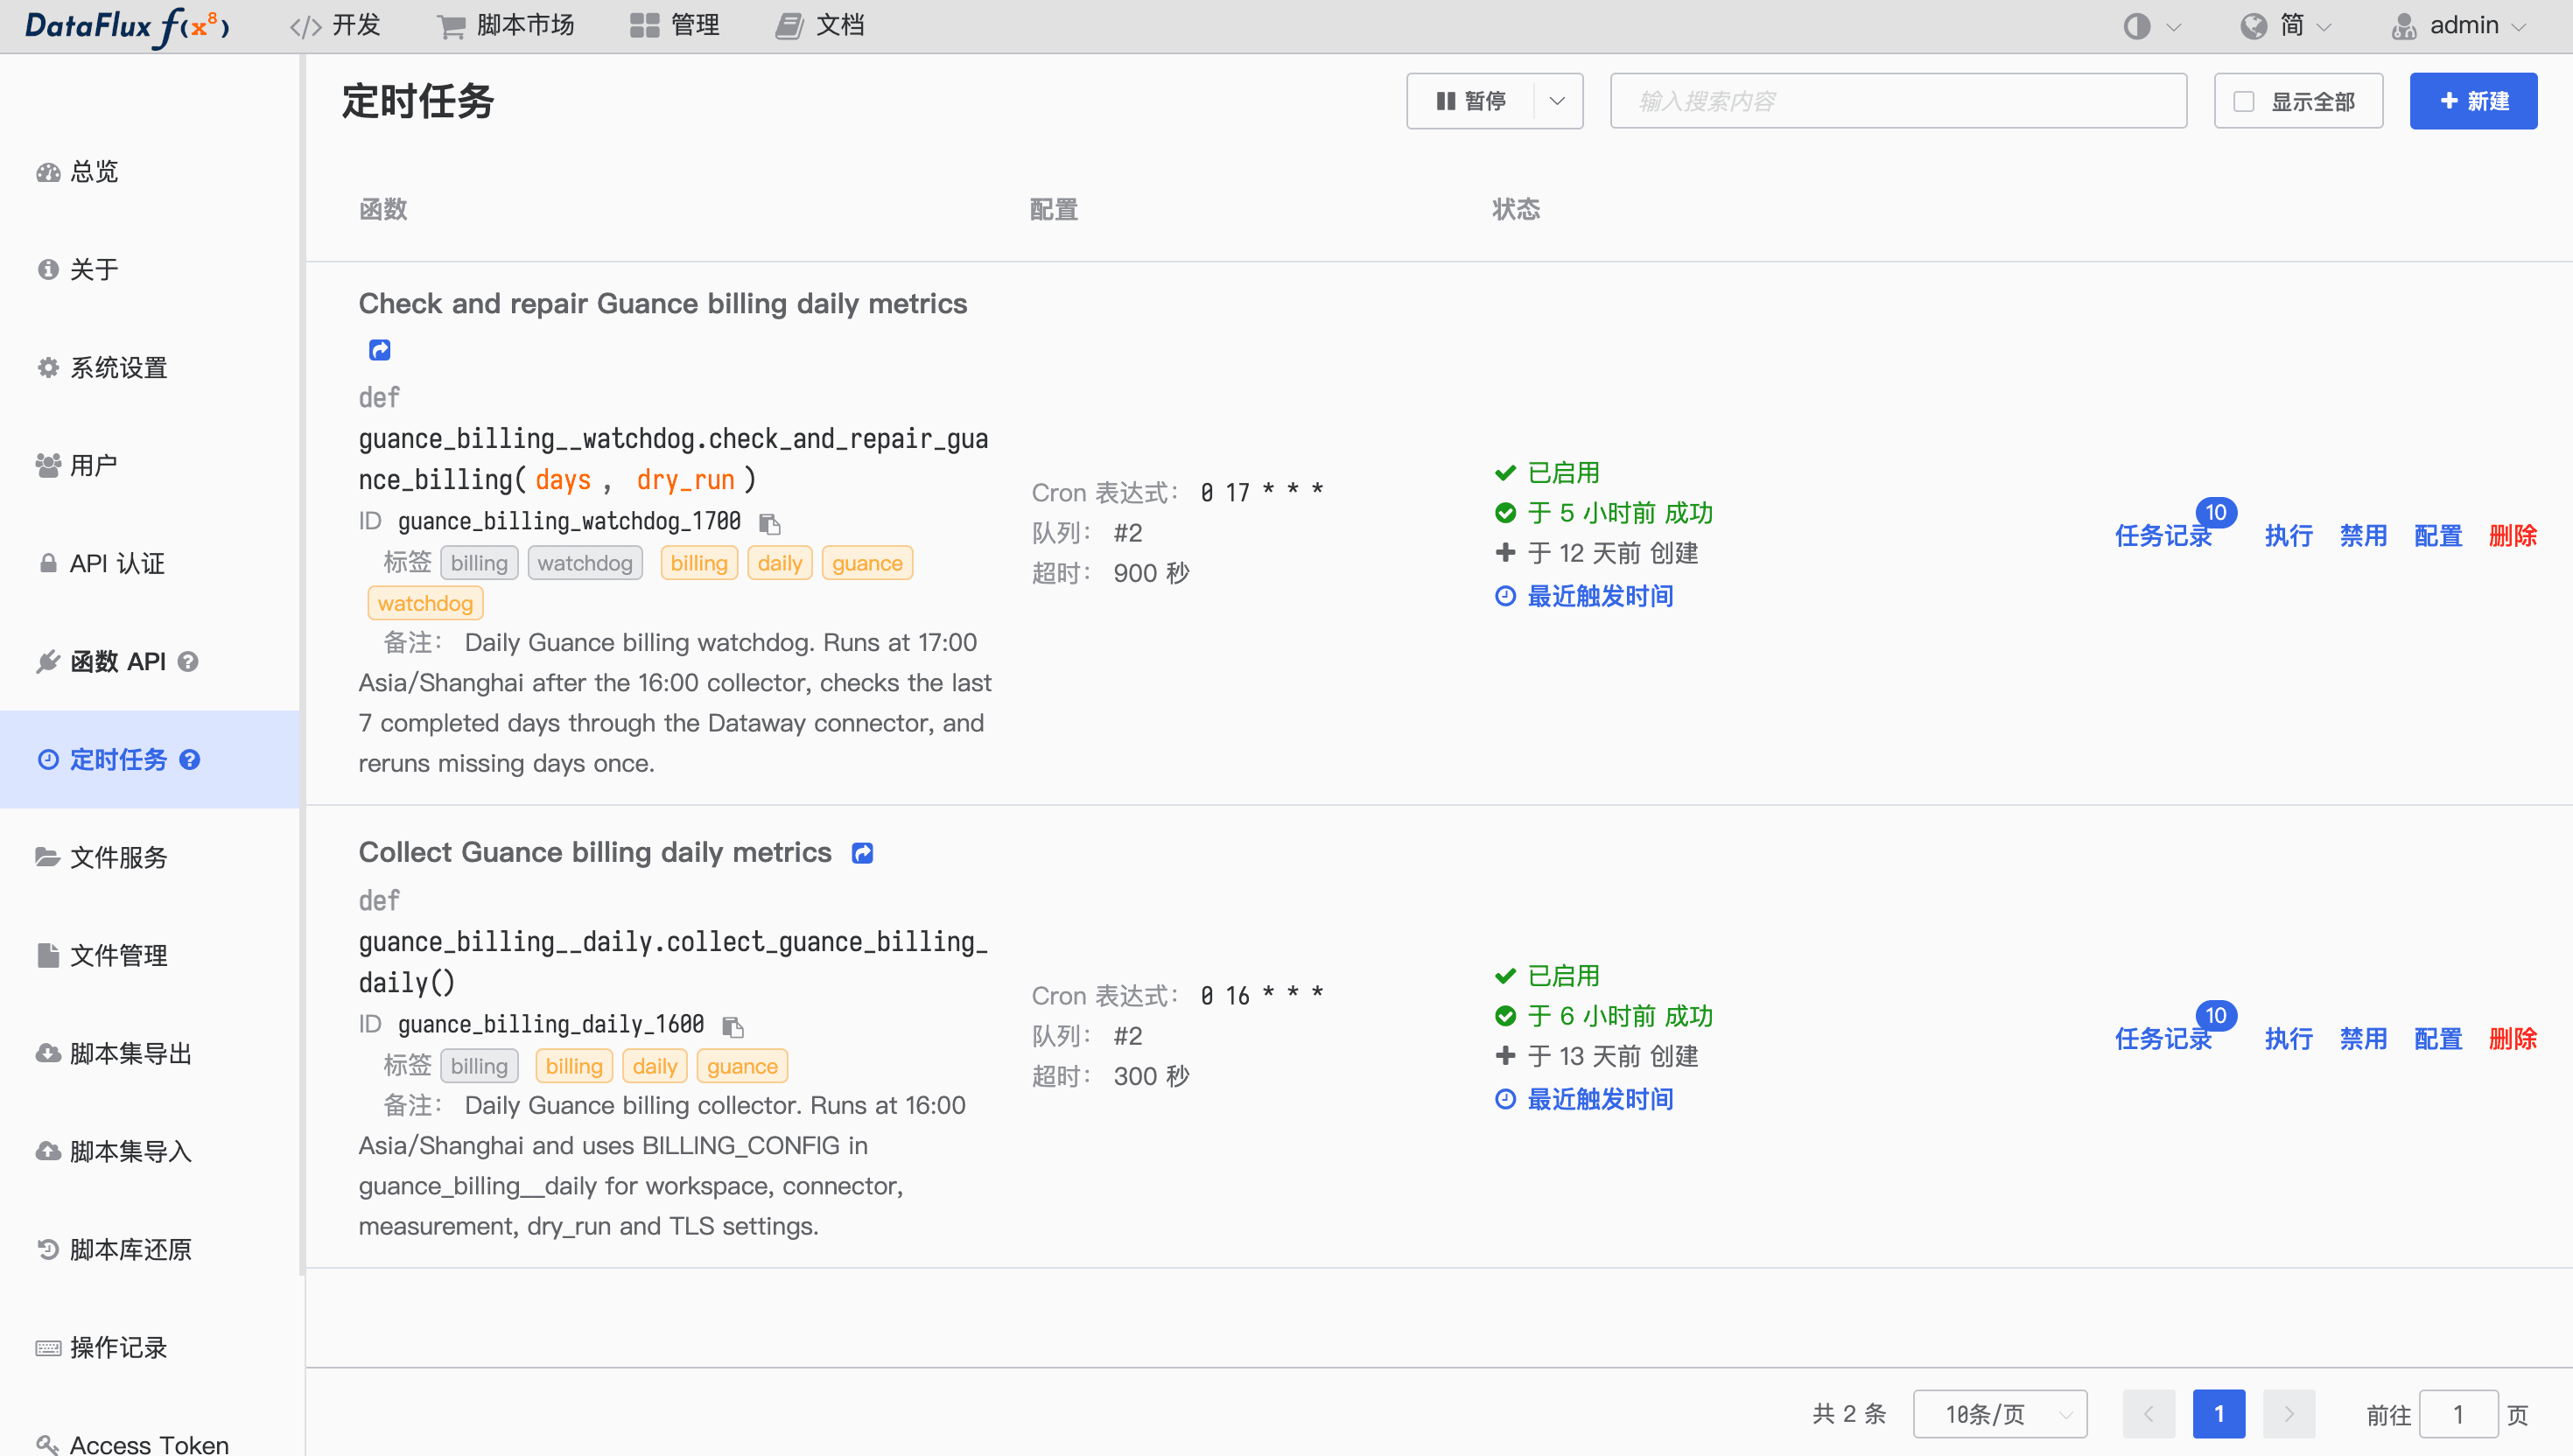Click gray watchdog tag on watchdog task
This screenshot has height=1456, width=2573.
pos(585,563)
